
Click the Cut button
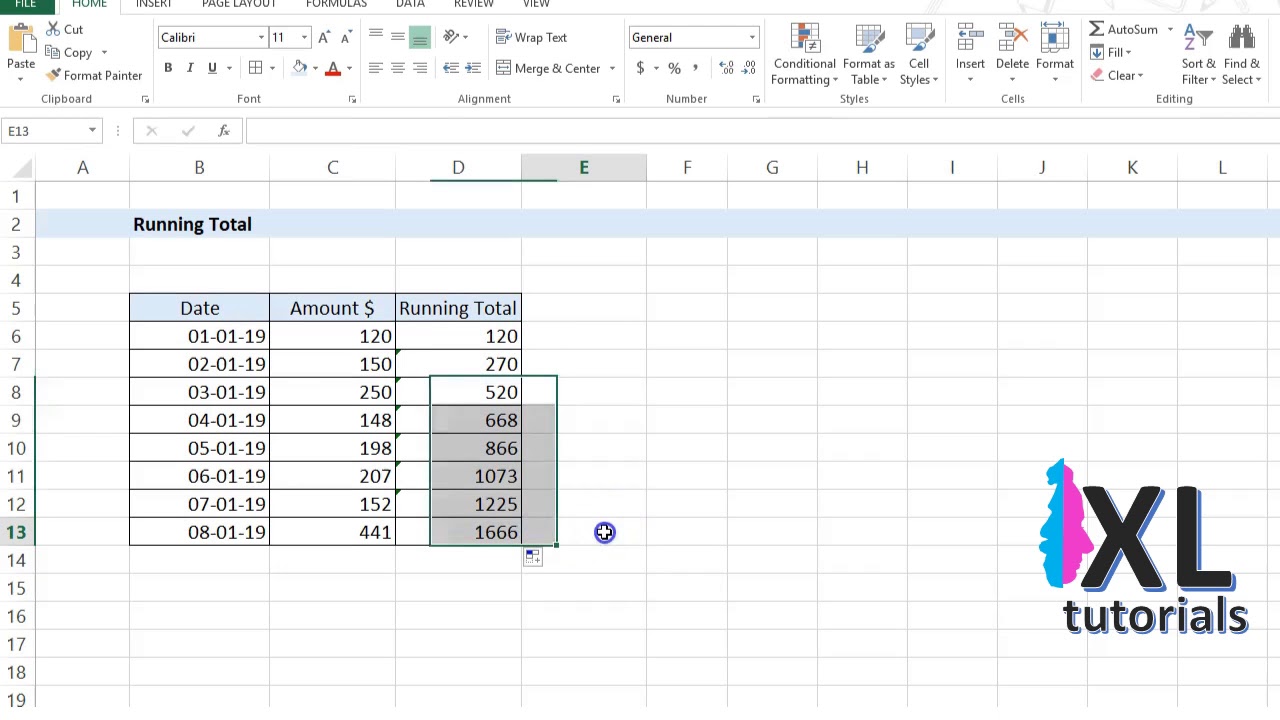(65, 29)
